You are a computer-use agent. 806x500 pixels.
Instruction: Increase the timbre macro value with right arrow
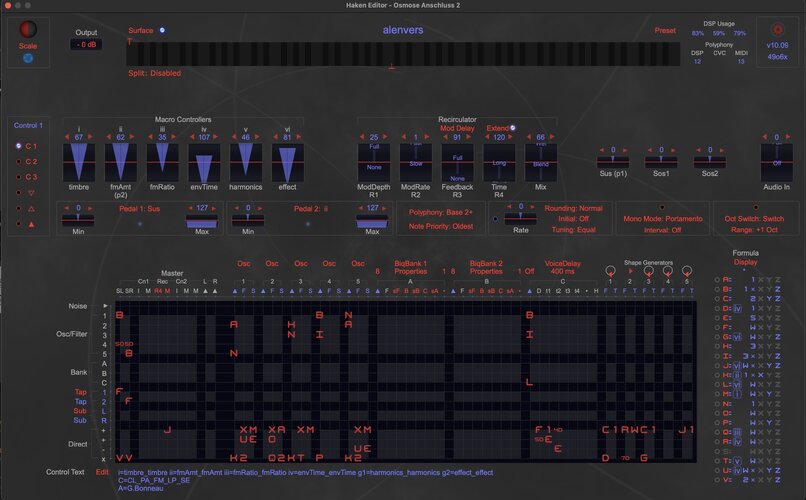point(90,137)
